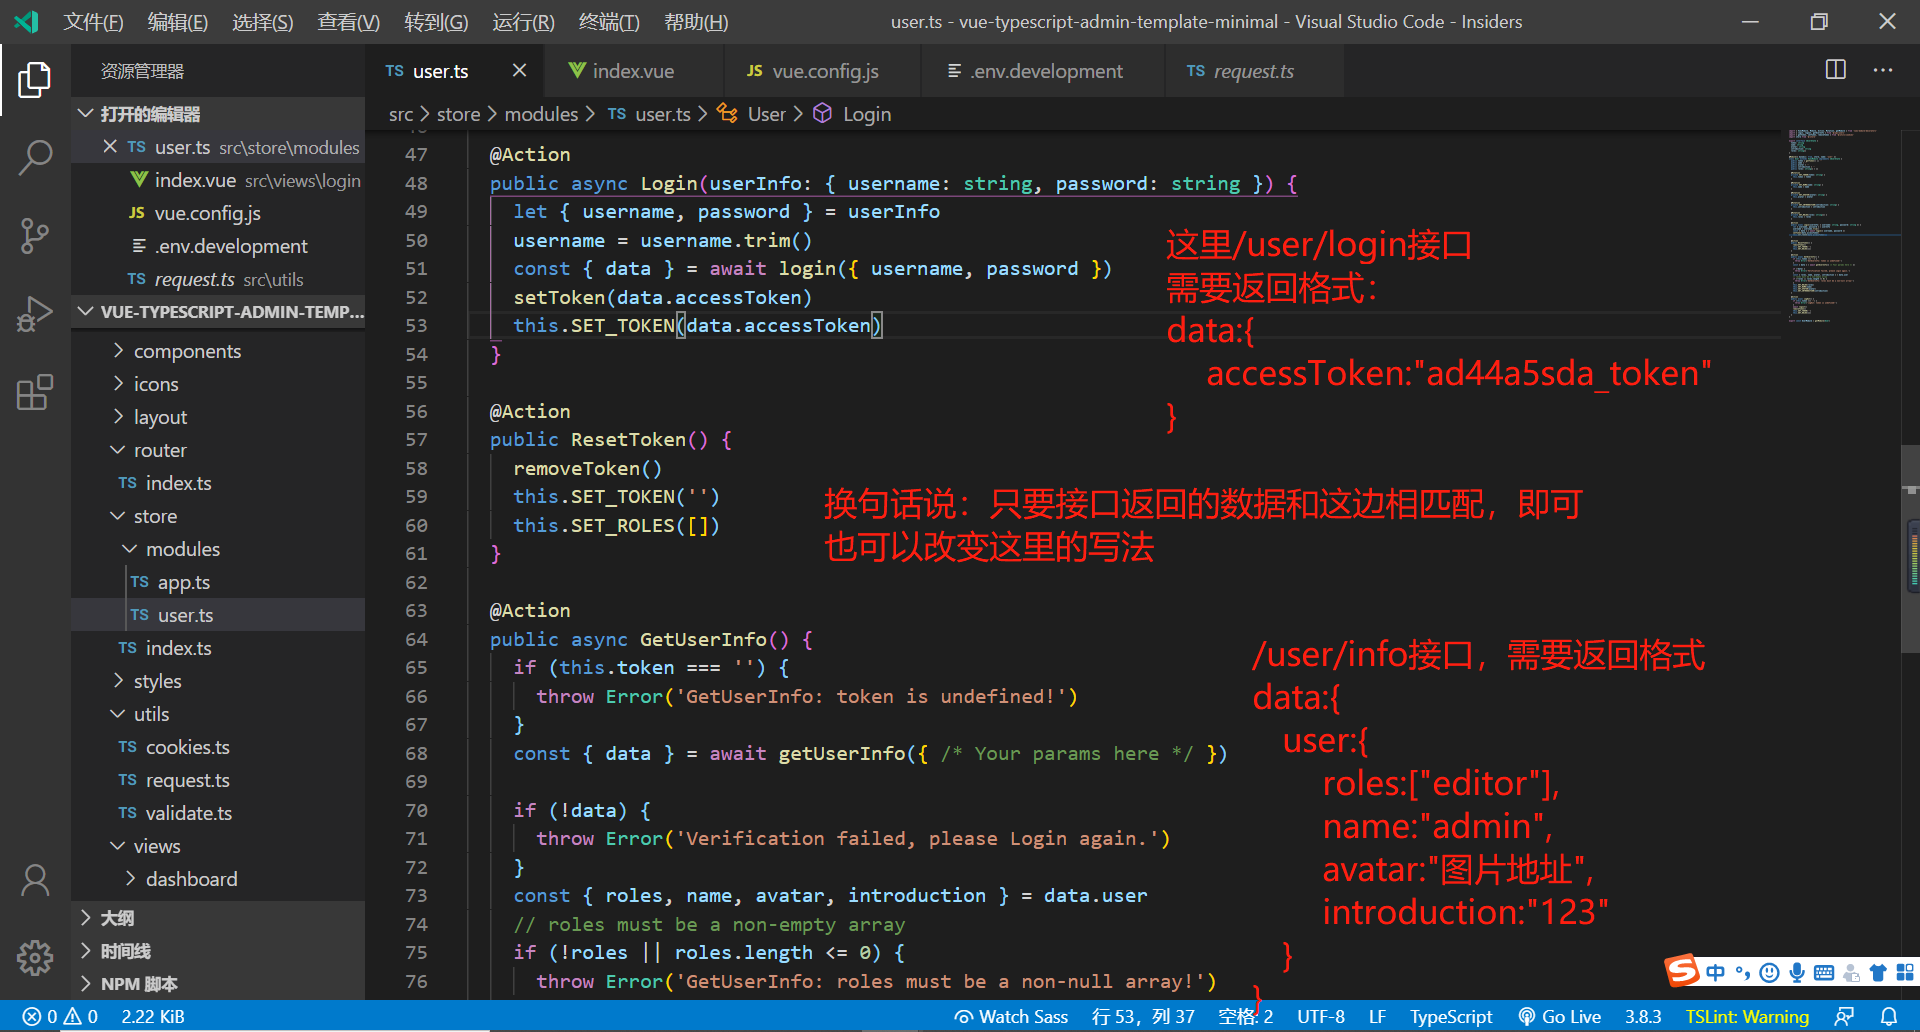Image resolution: width=1920 pixels, height=1032 pixels.
Task: Click the line 53 column 37 indicator
Action: point(1143,1016)
